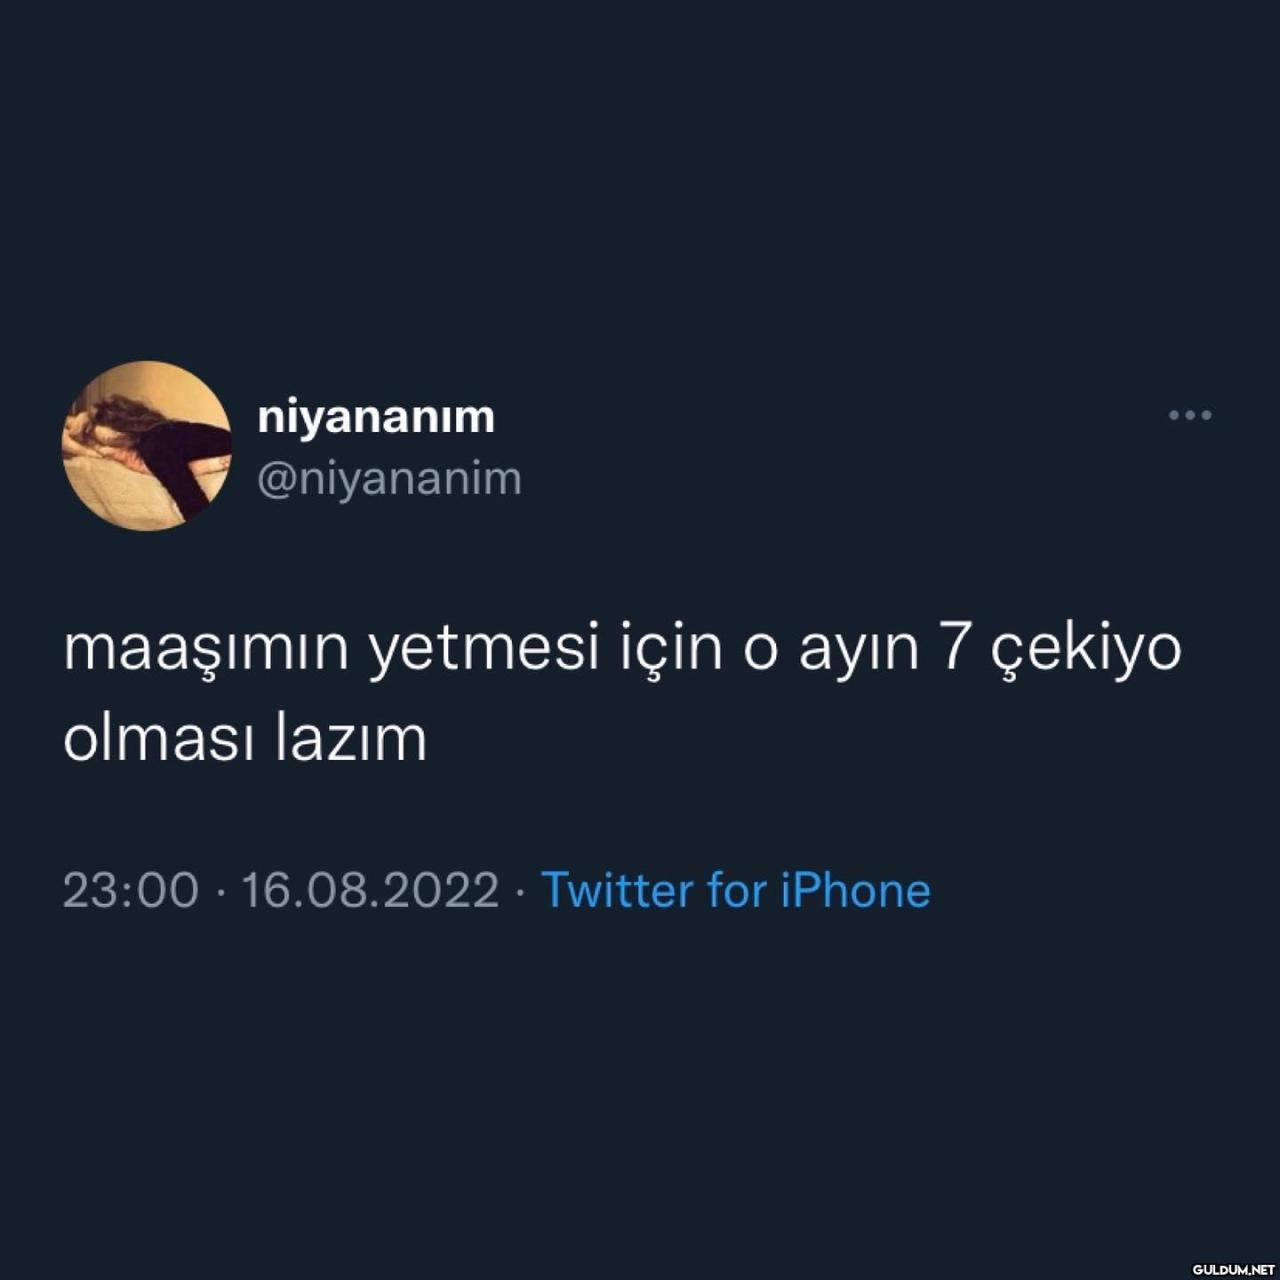This screenshot has height=1280, width=1280.
Task: Open the three-dot more options menu
Action: [1190, 415]
